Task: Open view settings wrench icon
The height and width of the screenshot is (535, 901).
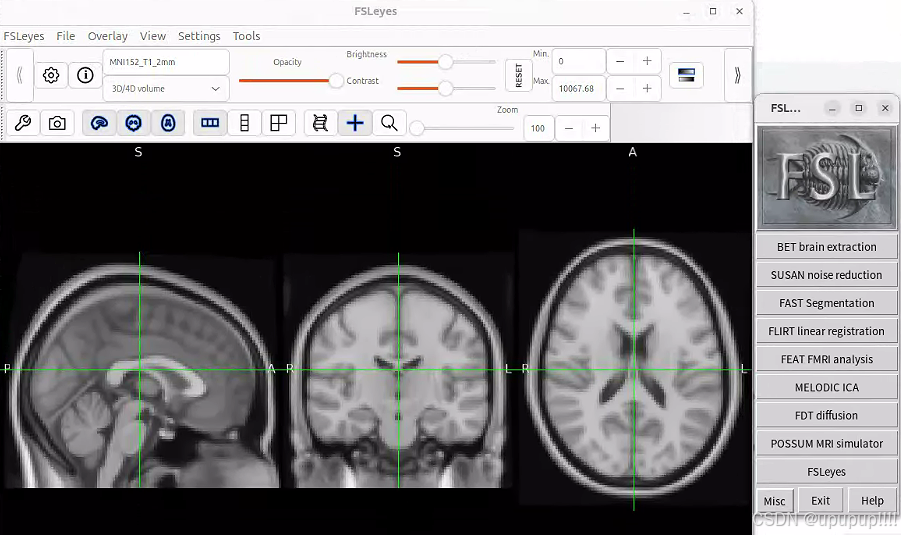Action: pos(22,123)
